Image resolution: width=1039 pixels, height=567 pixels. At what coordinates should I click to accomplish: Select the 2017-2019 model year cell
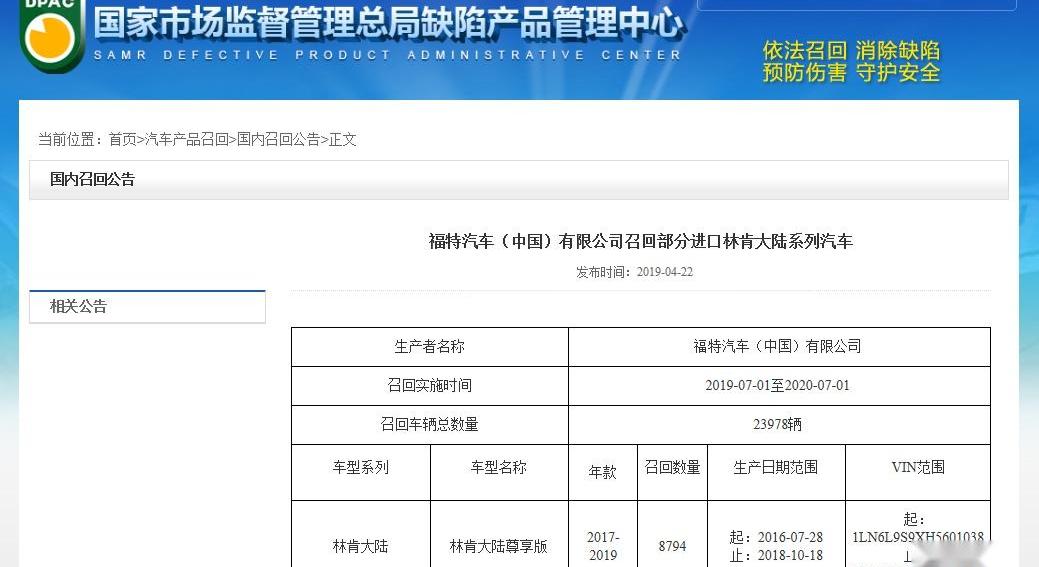click(x=602, y=534)
